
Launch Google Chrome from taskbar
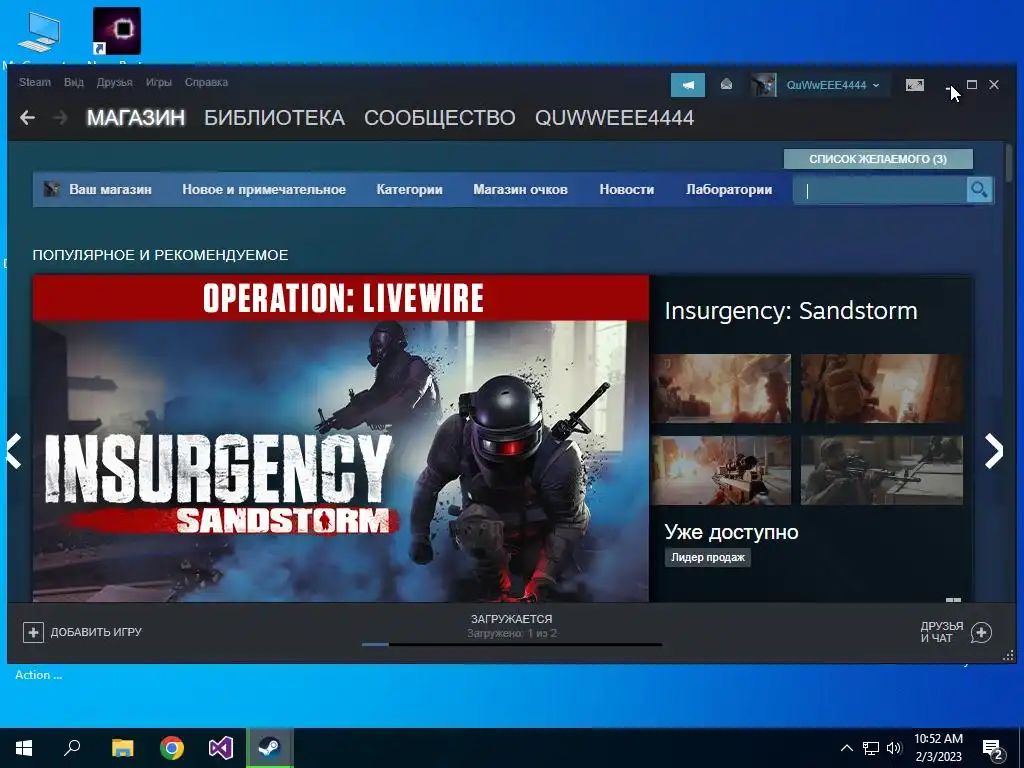pos(172,748)
